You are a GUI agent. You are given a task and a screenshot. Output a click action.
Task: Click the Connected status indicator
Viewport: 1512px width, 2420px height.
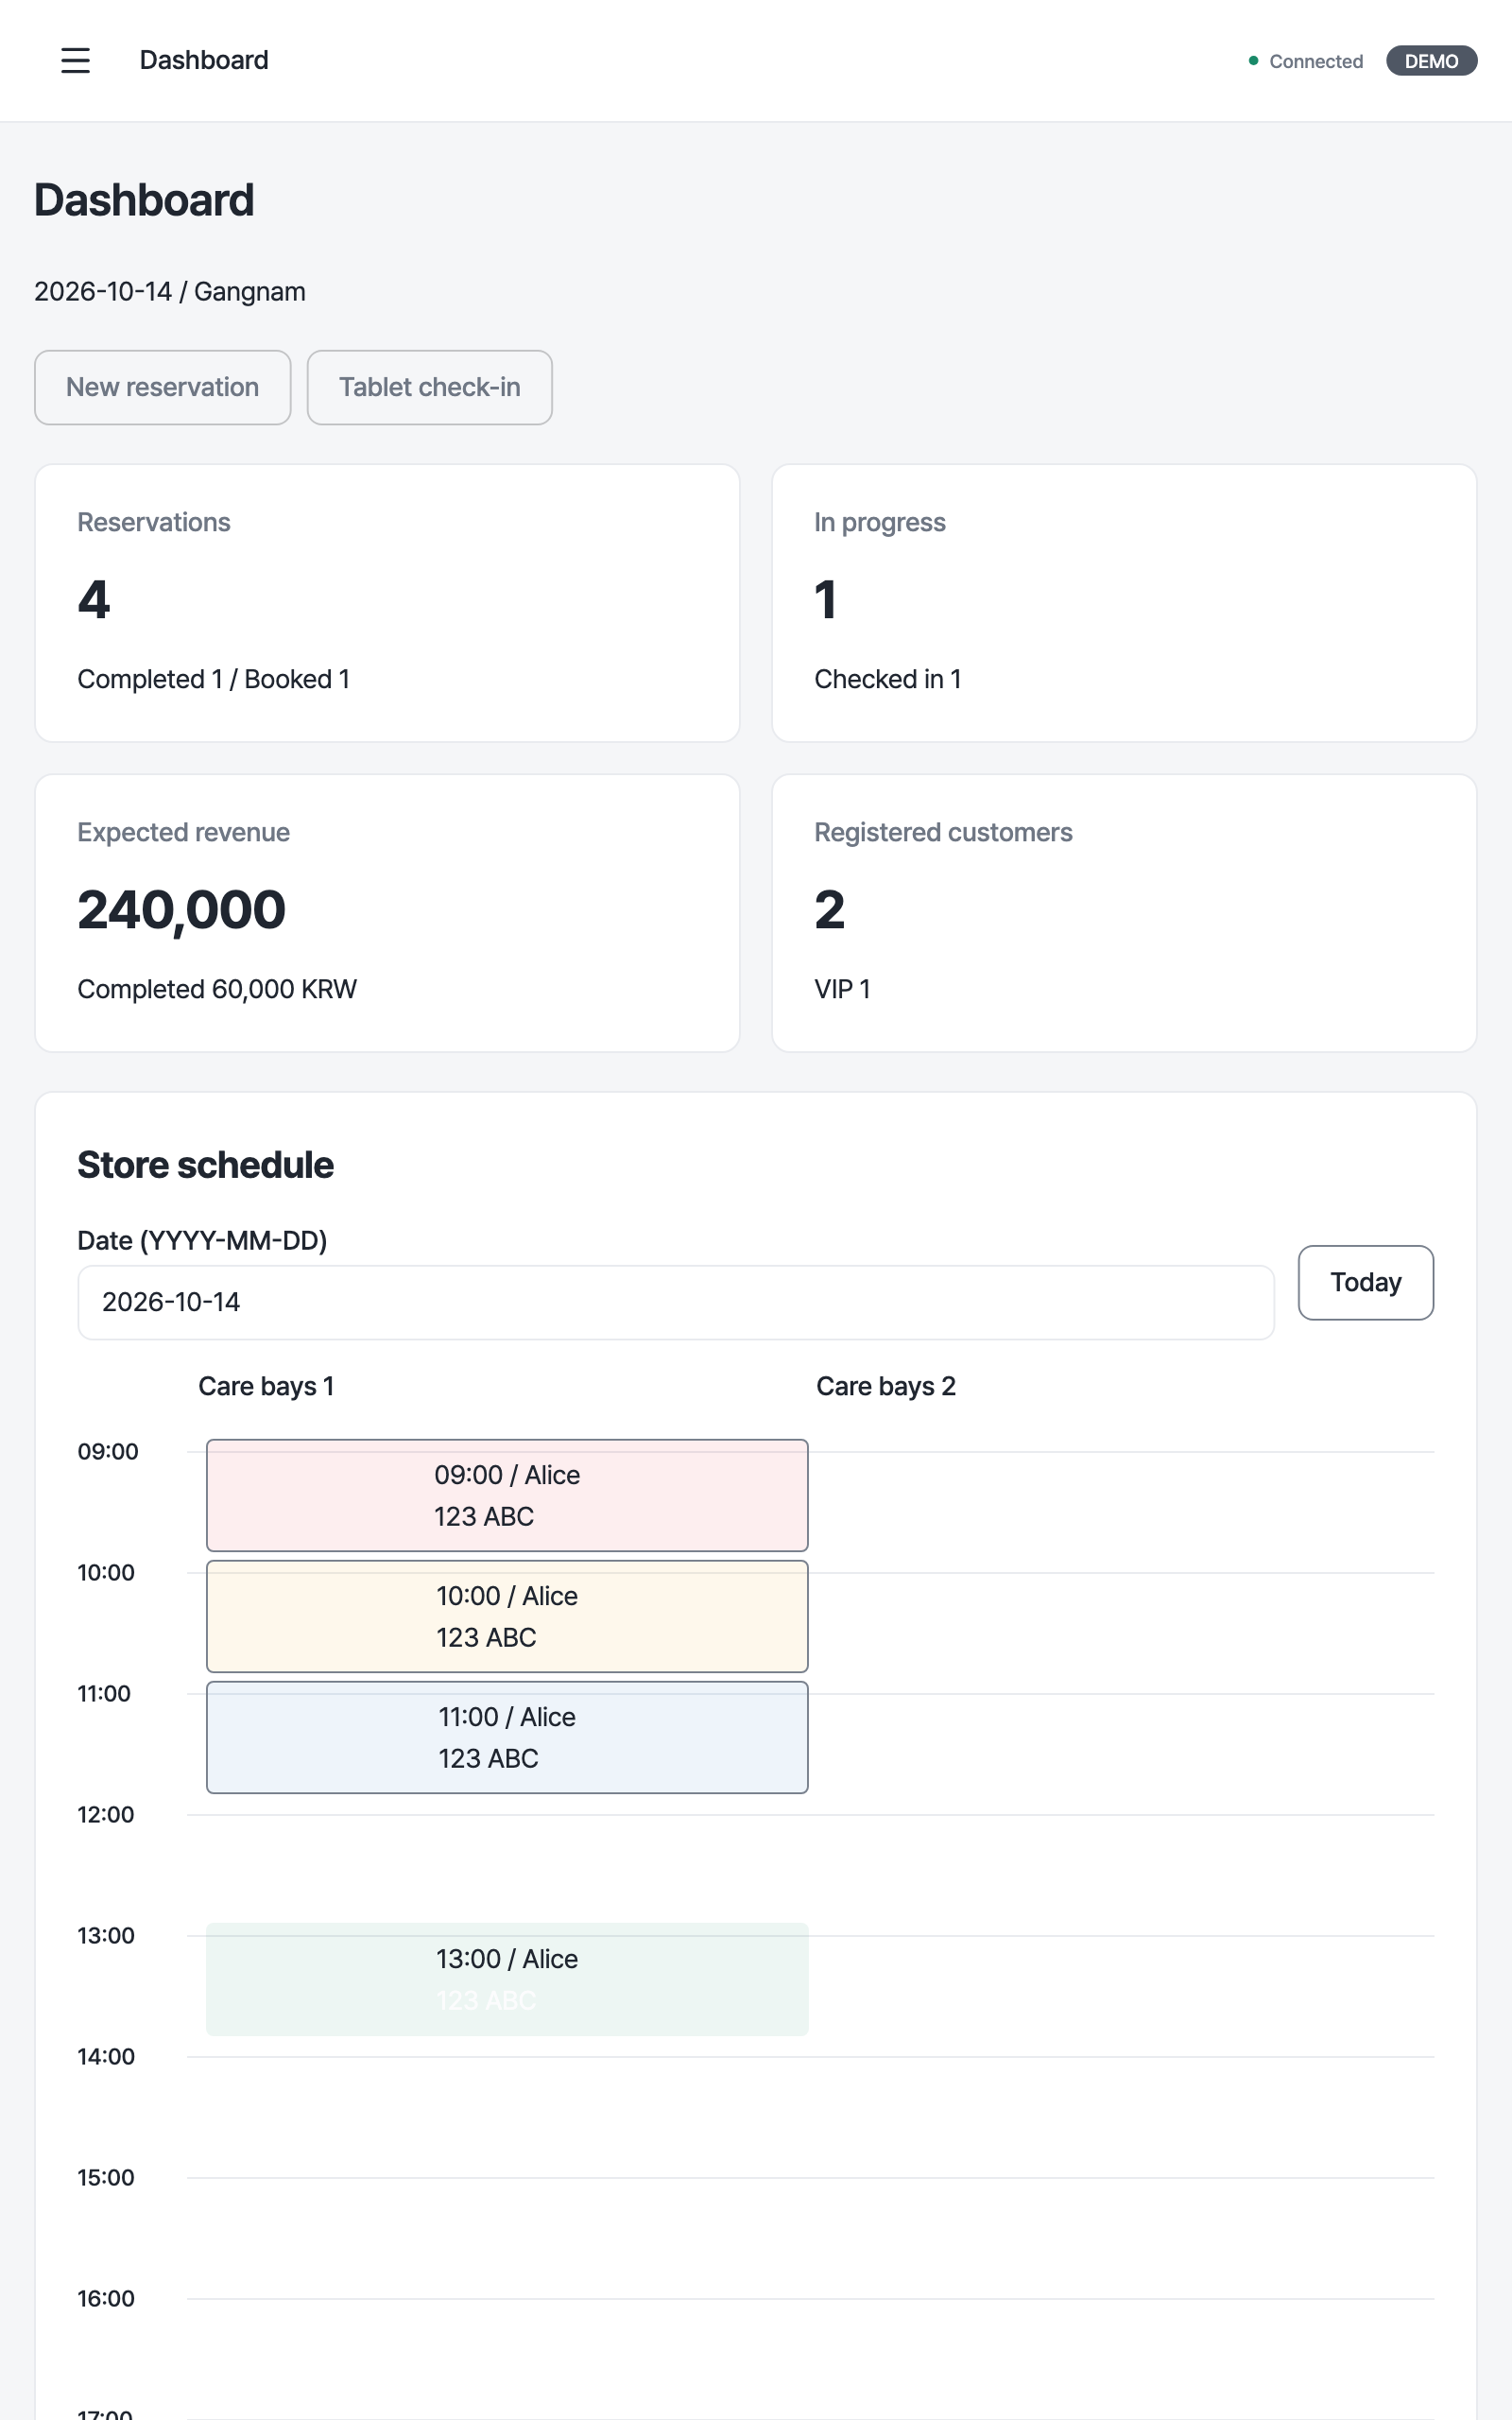click(1306, 61)
